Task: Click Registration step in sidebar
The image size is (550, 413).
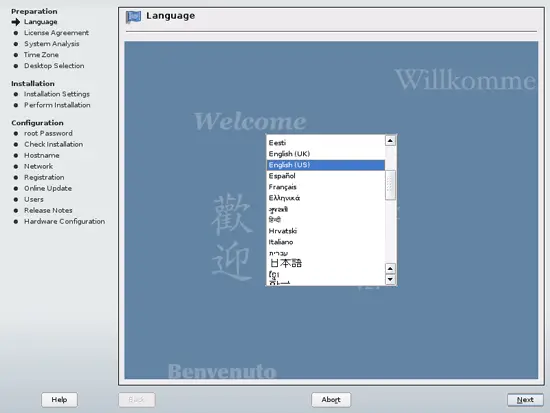Action: tap(44, 178)
